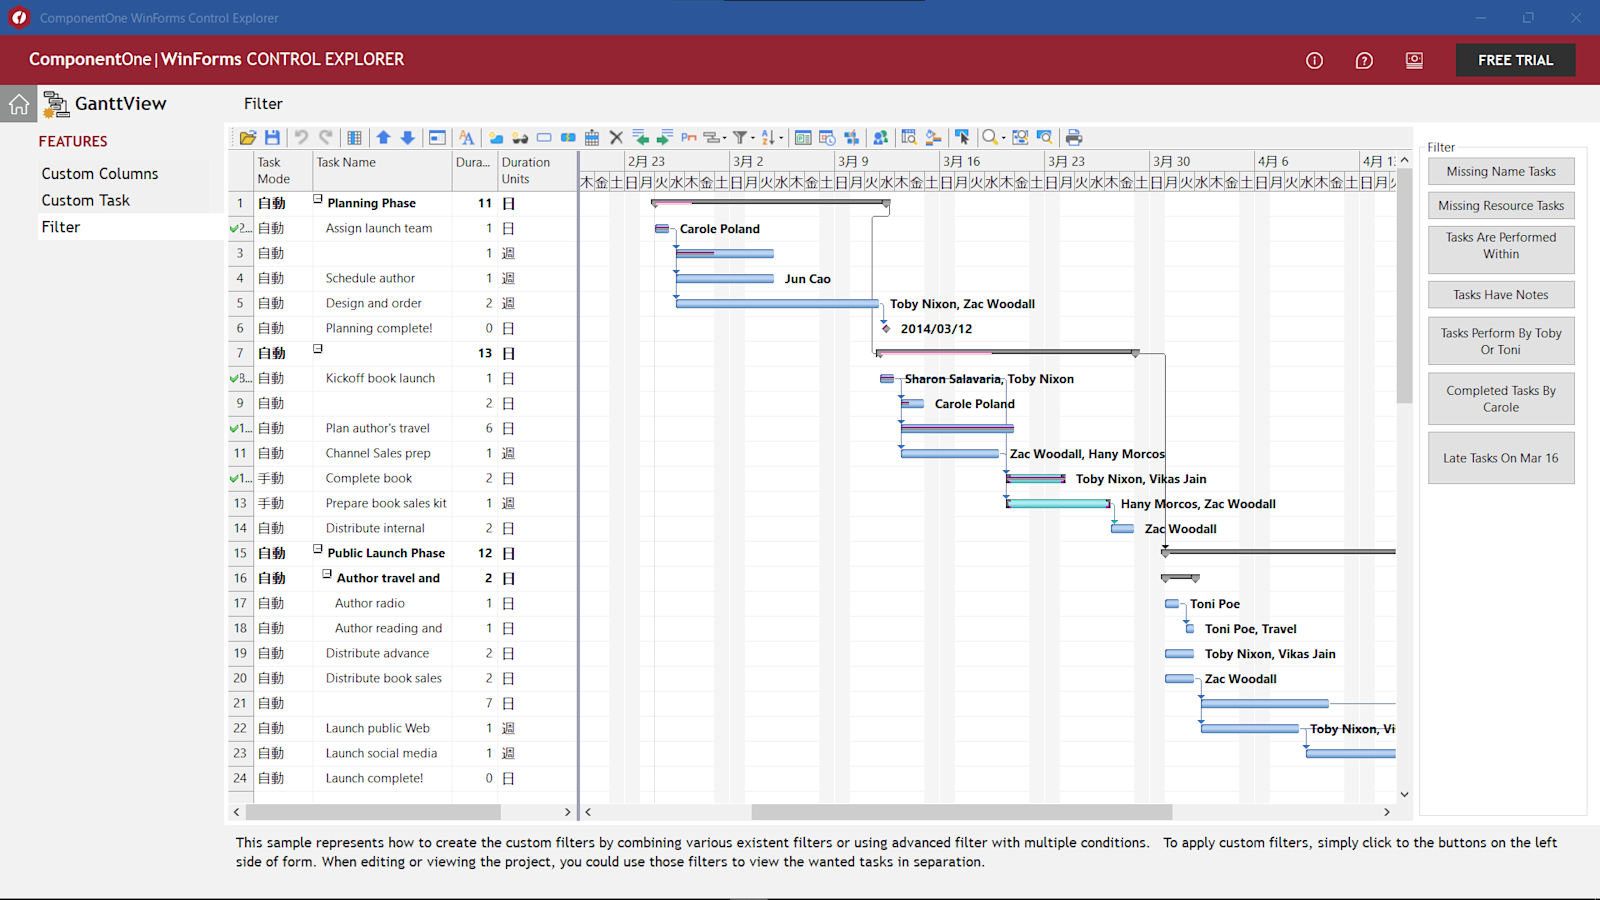The height and width of the screenshot is (900, 1600).
Task: Redo the last undone action
Action: pyautogui.click(x=326, y=137)
